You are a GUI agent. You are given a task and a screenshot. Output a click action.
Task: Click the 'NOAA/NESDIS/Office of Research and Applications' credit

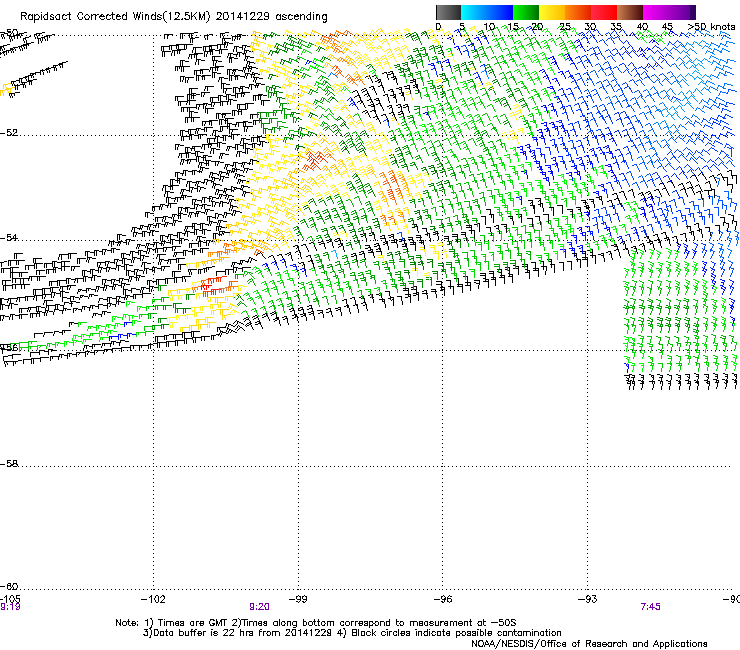589,643
